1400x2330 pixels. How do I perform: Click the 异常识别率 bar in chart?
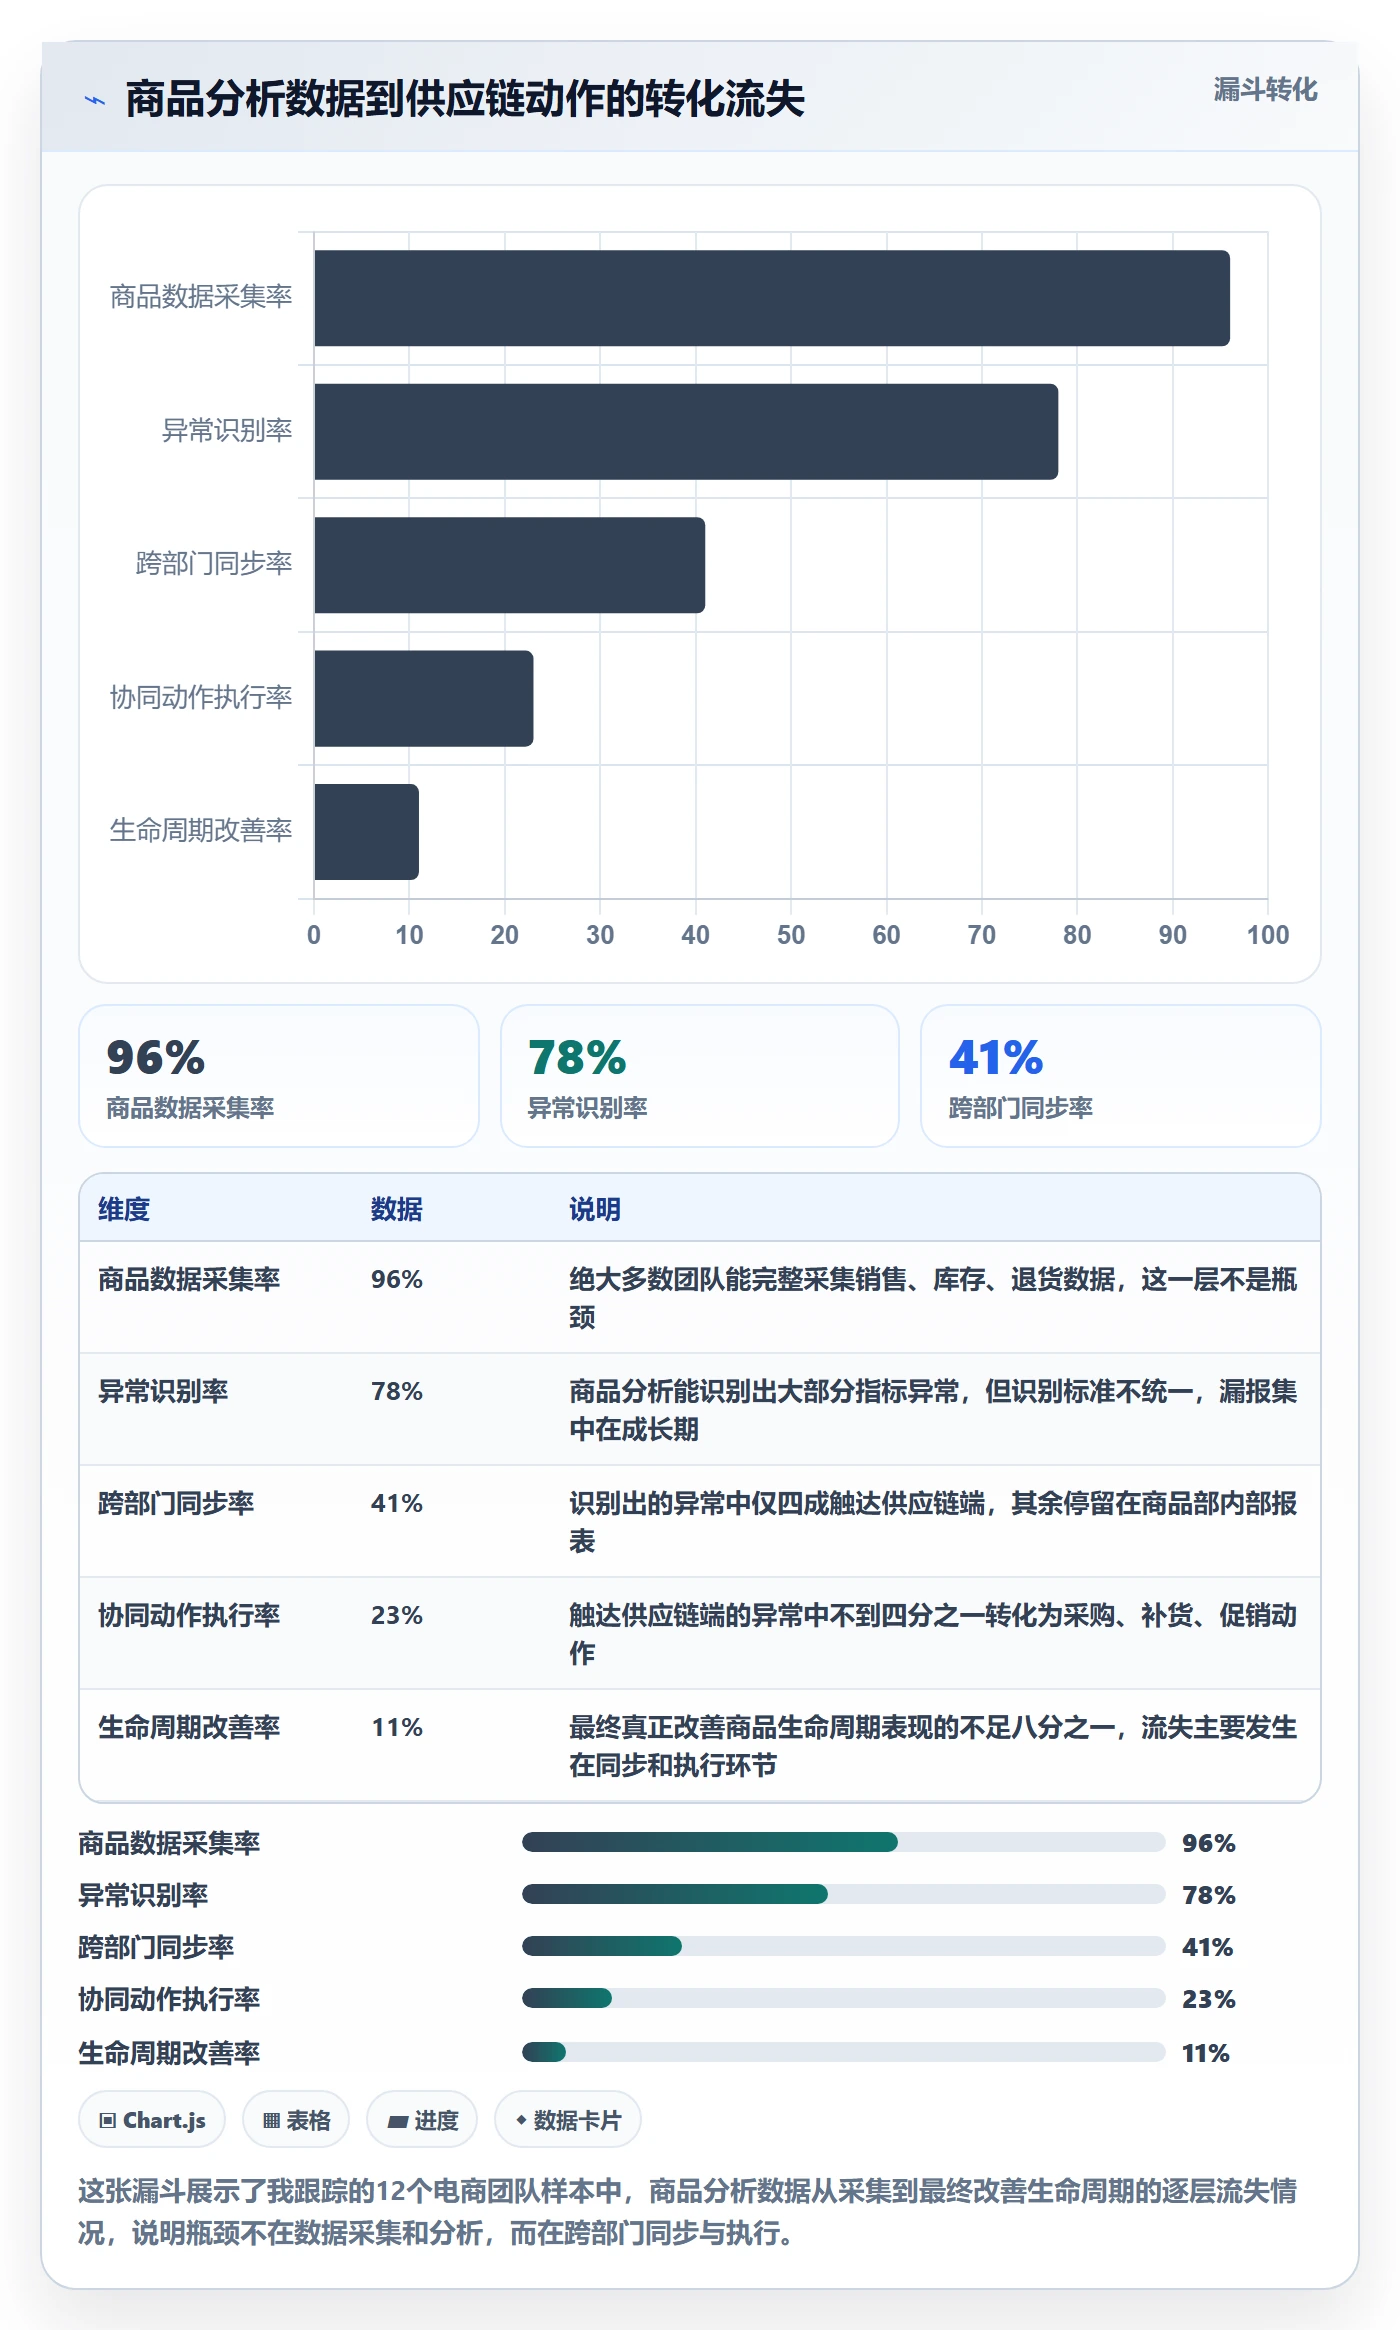coord(686,432)
